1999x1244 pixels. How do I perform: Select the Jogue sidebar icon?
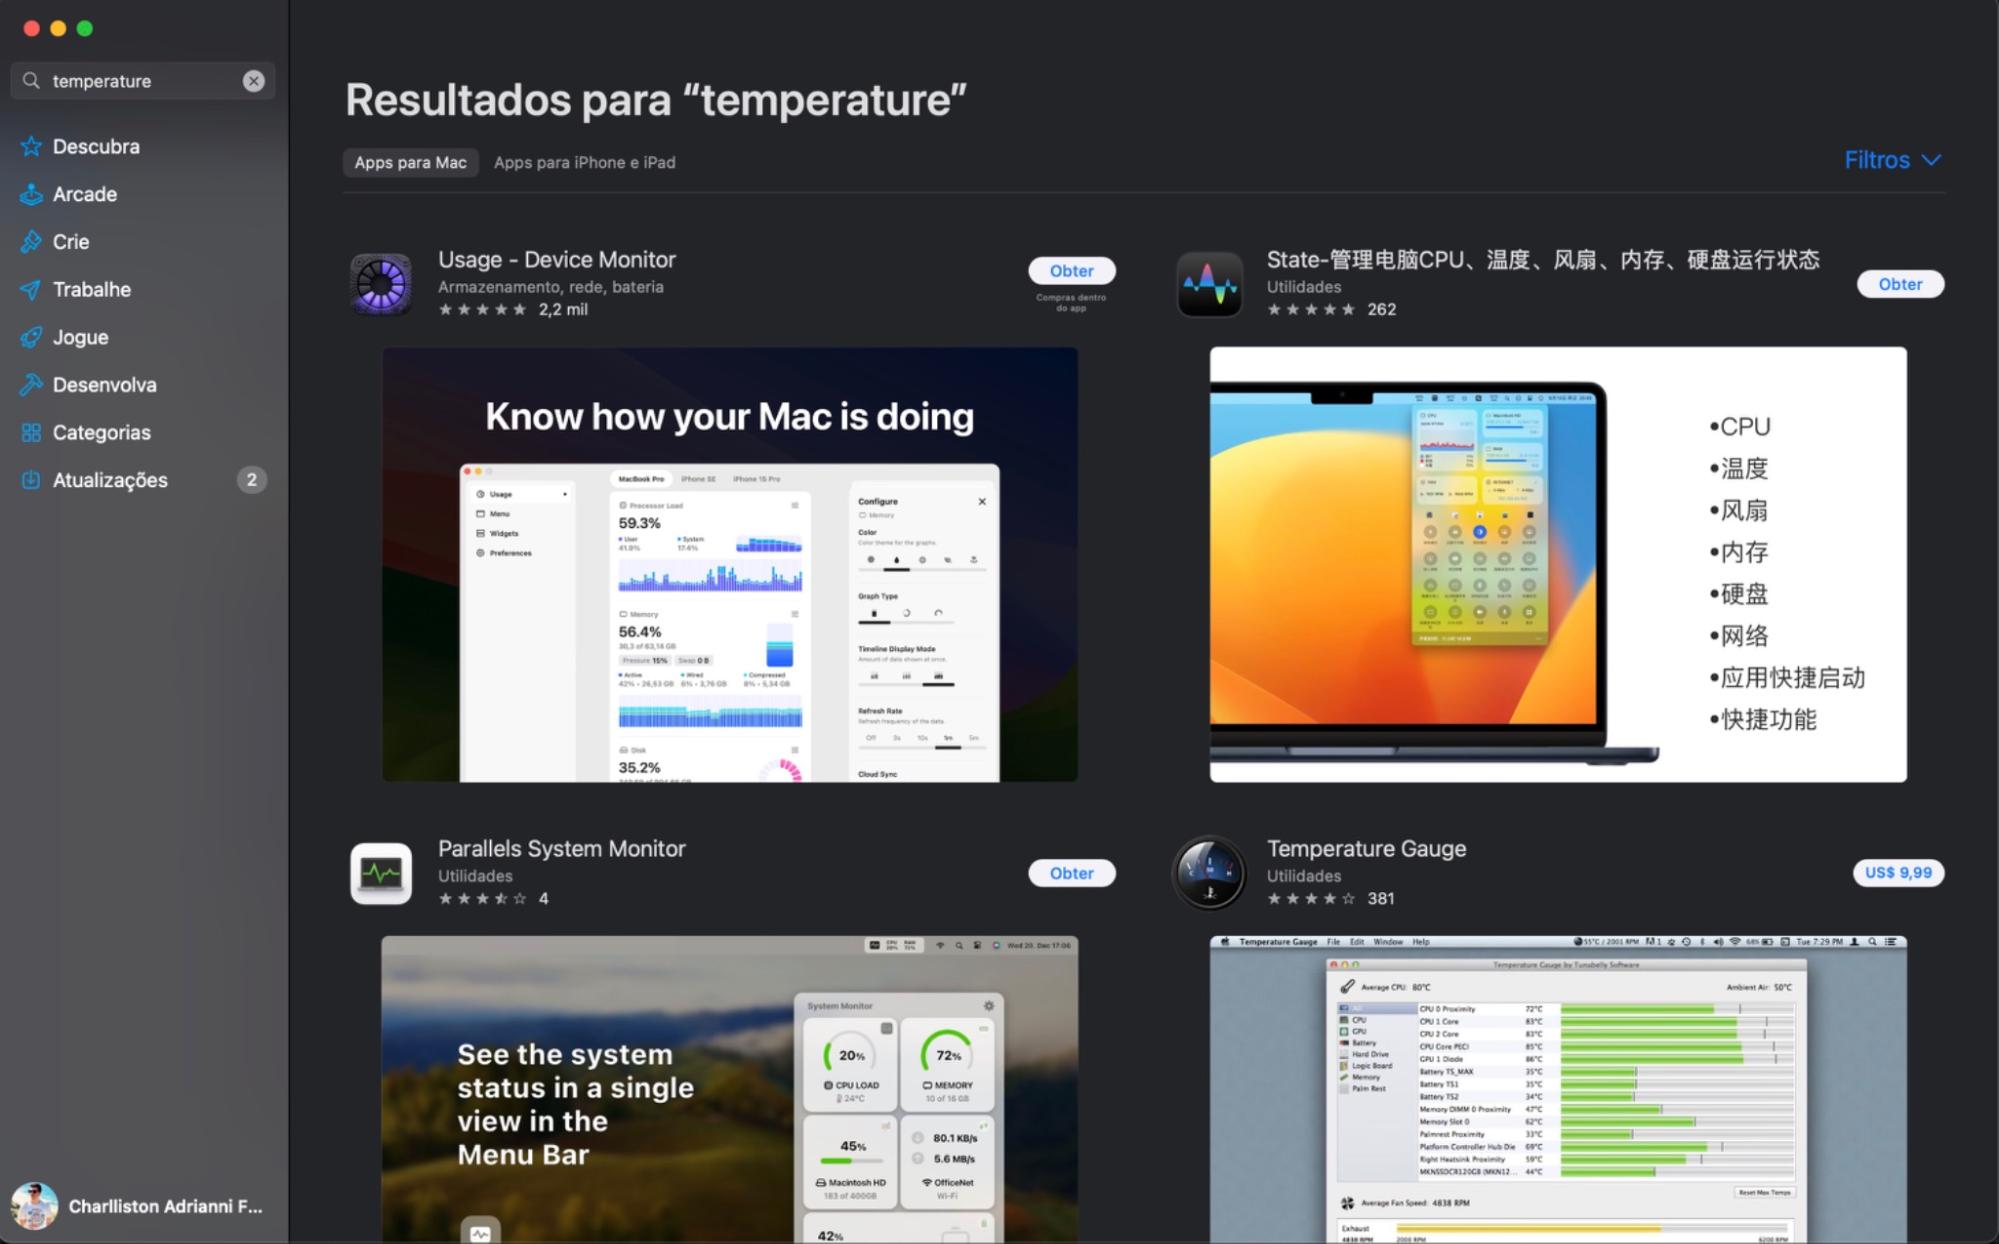31,337
